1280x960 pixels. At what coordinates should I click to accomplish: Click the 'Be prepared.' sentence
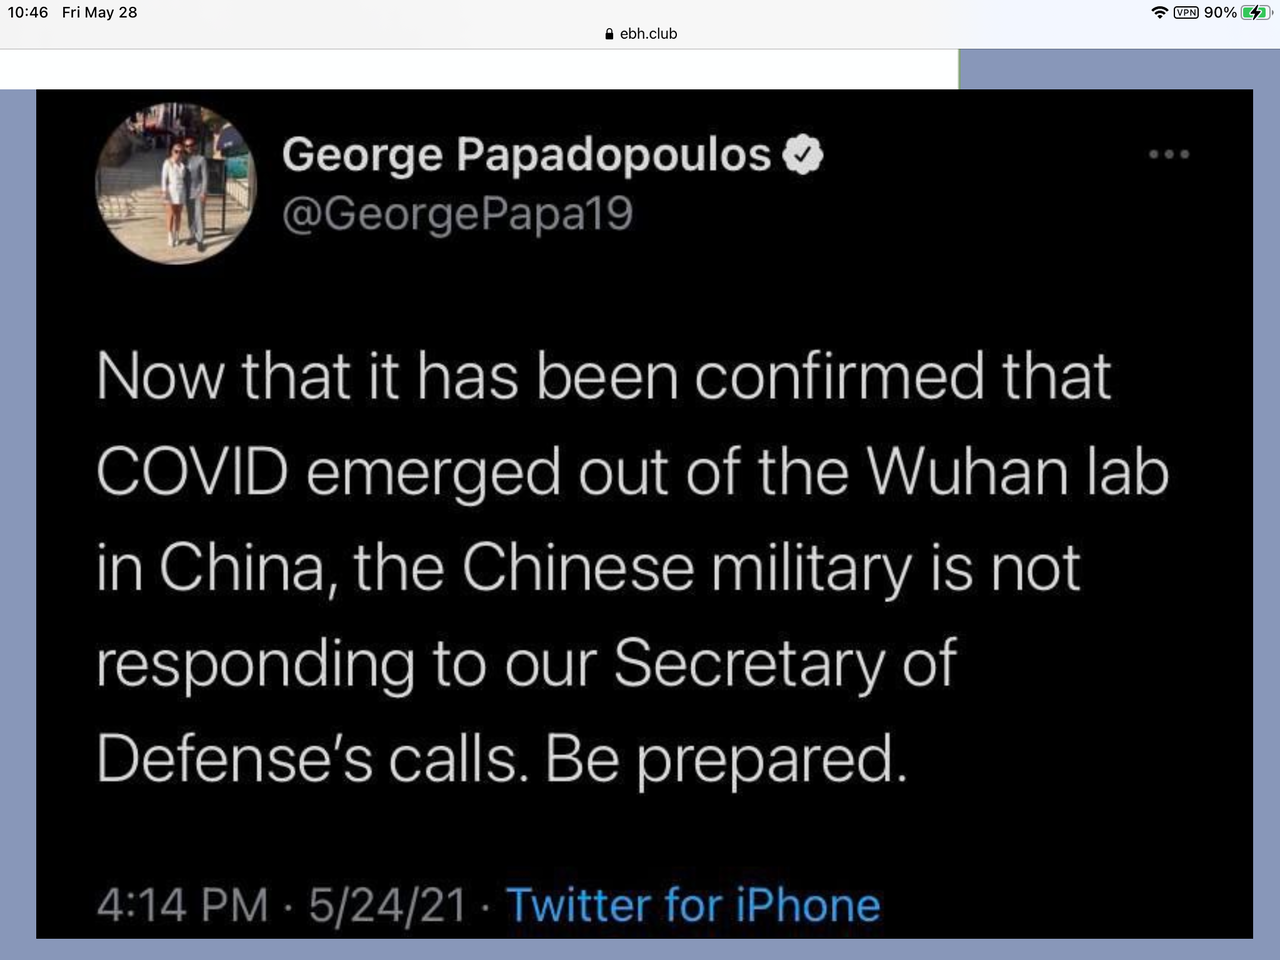pos(726,760)
